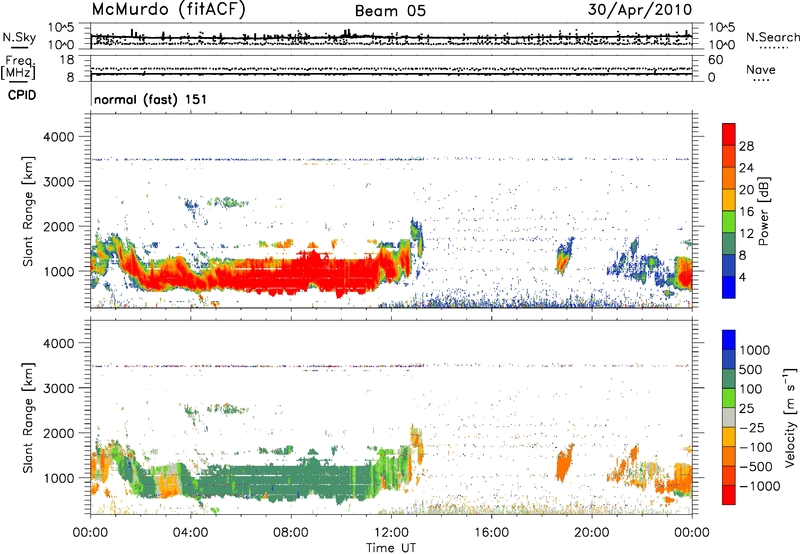
Task: Select the Slant Range label of Velocity panel
Action: [28, 418]
